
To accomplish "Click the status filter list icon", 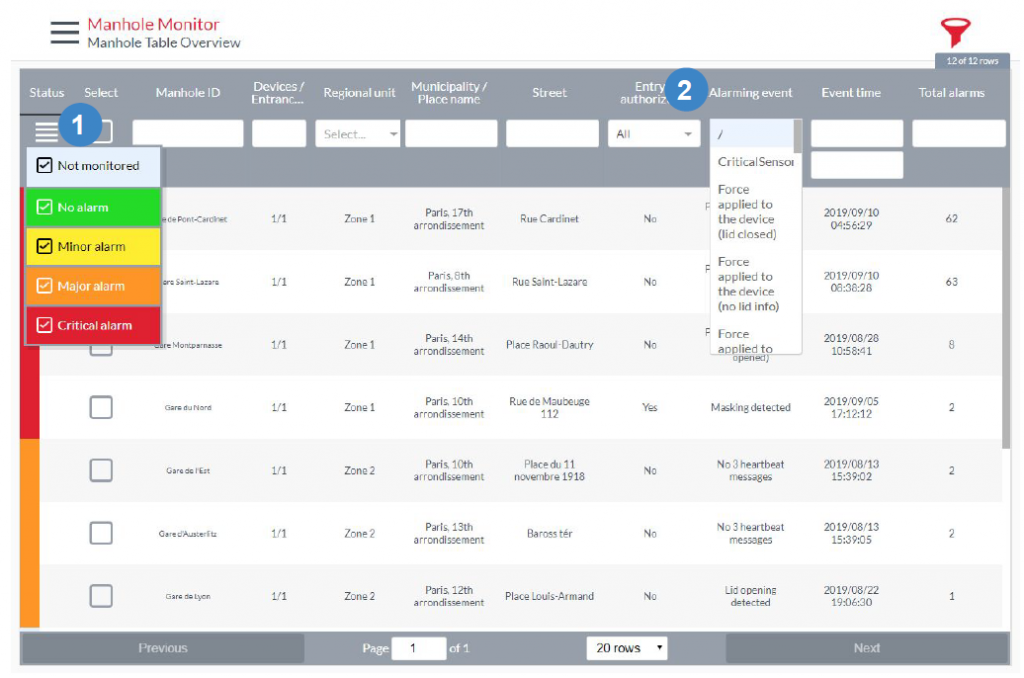I will pyautogui.click(x=46, y=131).
